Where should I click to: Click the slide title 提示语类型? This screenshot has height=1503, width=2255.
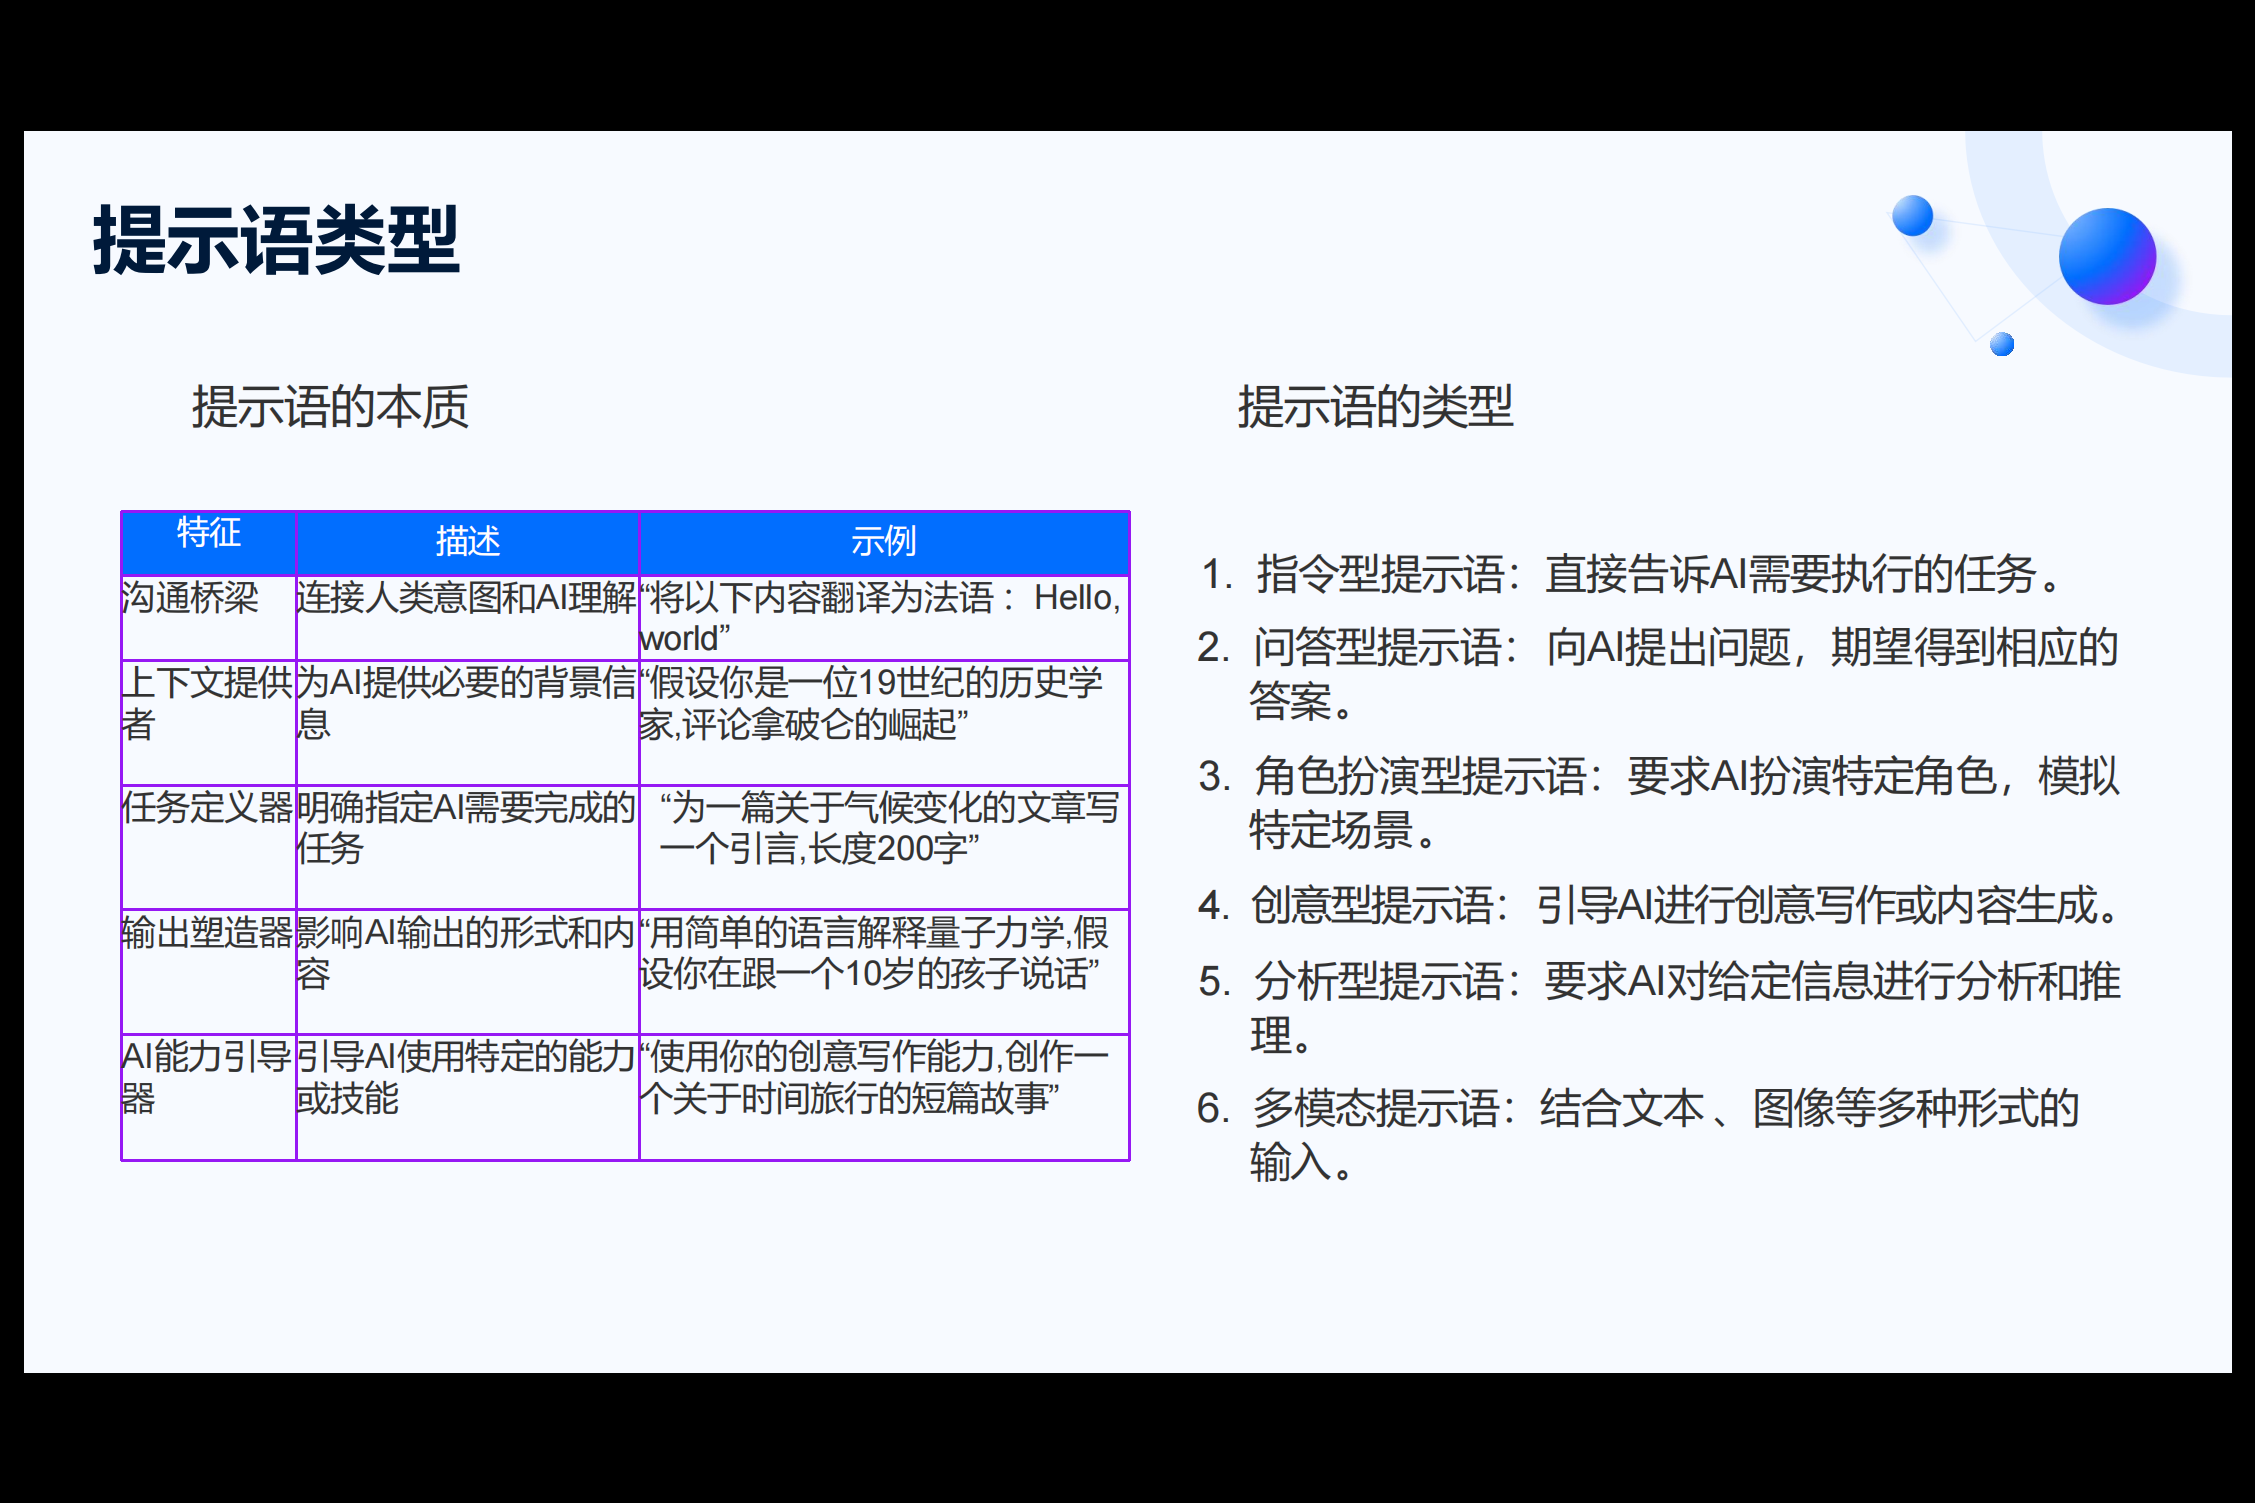pyautogui.click(x=276, y=241)
